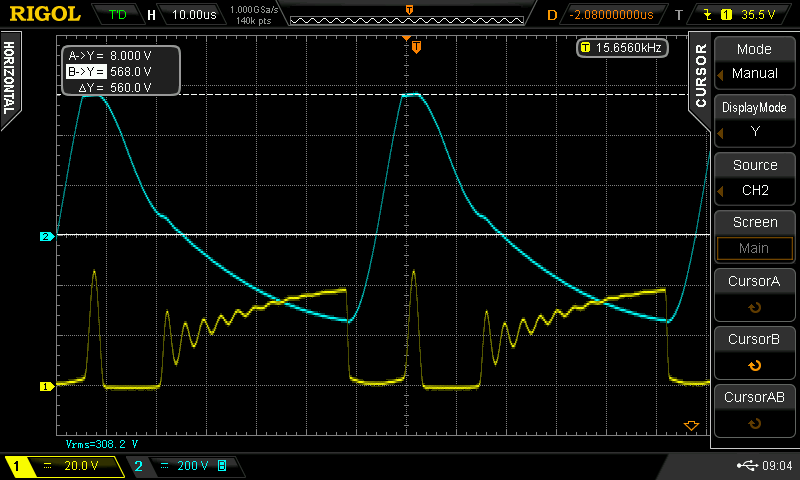Click the channel 1 DC coupling symbol
Screen dimensions: 800x480
(x=47, y=465)
